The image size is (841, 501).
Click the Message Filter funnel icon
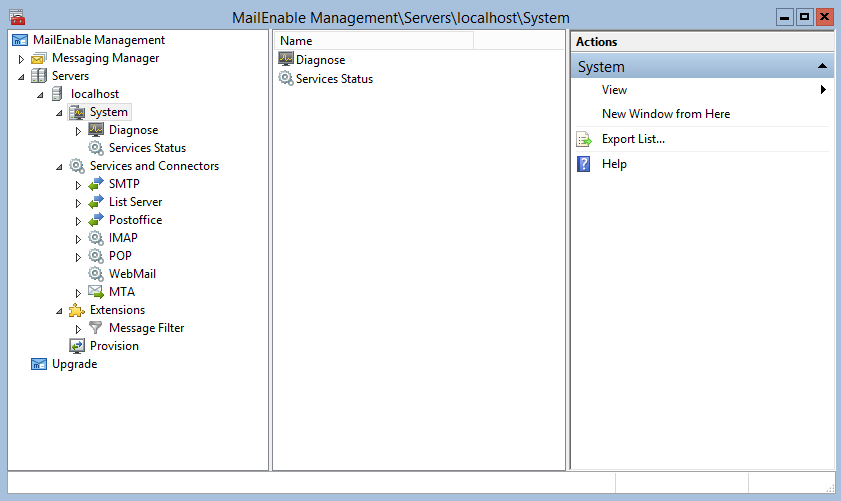96,328
